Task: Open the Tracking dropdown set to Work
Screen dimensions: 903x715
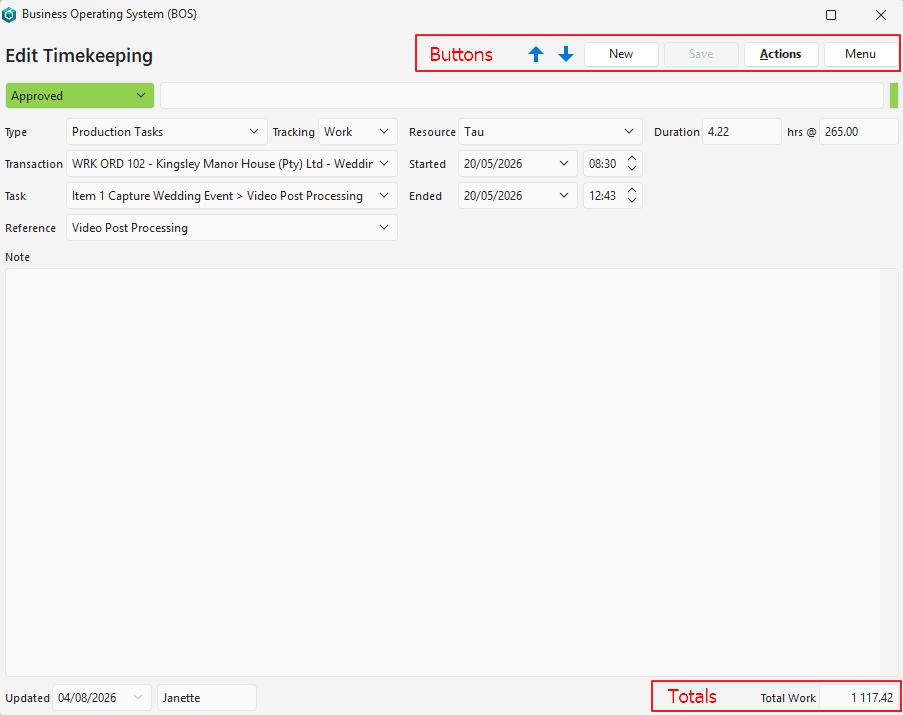Action: 358,132
